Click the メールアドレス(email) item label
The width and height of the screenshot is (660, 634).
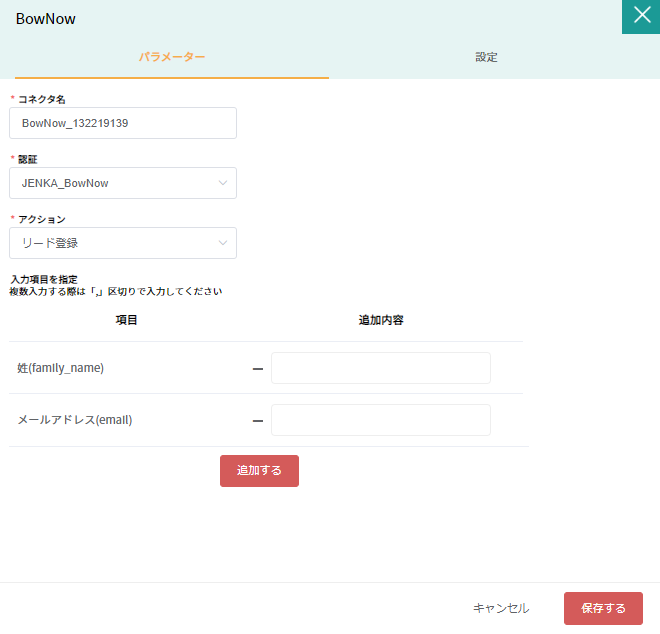pyautogui.click(x=75, y=420)
